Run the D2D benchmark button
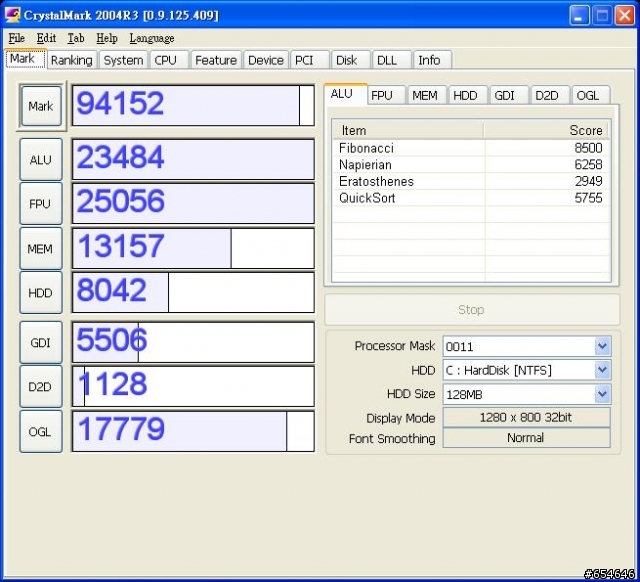Screen dimensions: 640x582 [x=41, y=387]
